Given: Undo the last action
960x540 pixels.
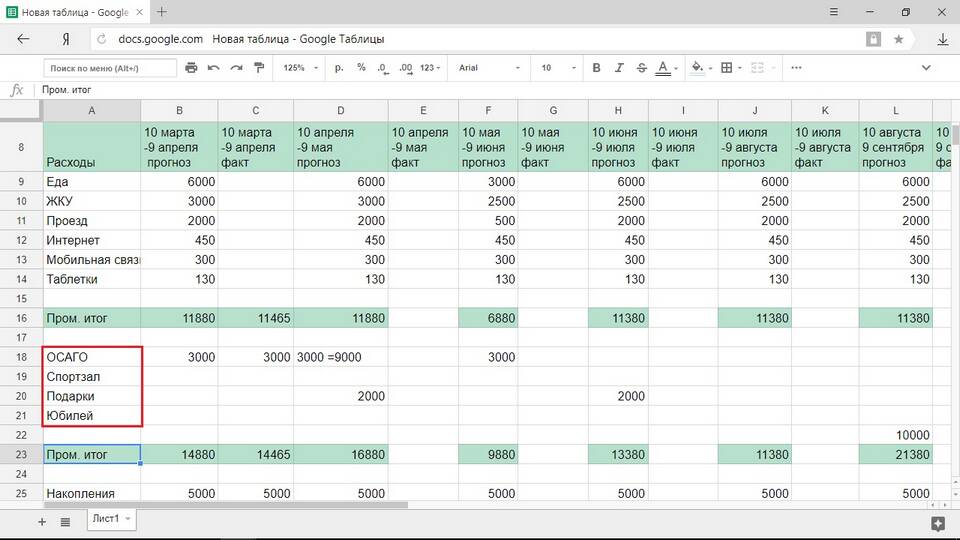Looking at the screenshot, I should 213,68.
